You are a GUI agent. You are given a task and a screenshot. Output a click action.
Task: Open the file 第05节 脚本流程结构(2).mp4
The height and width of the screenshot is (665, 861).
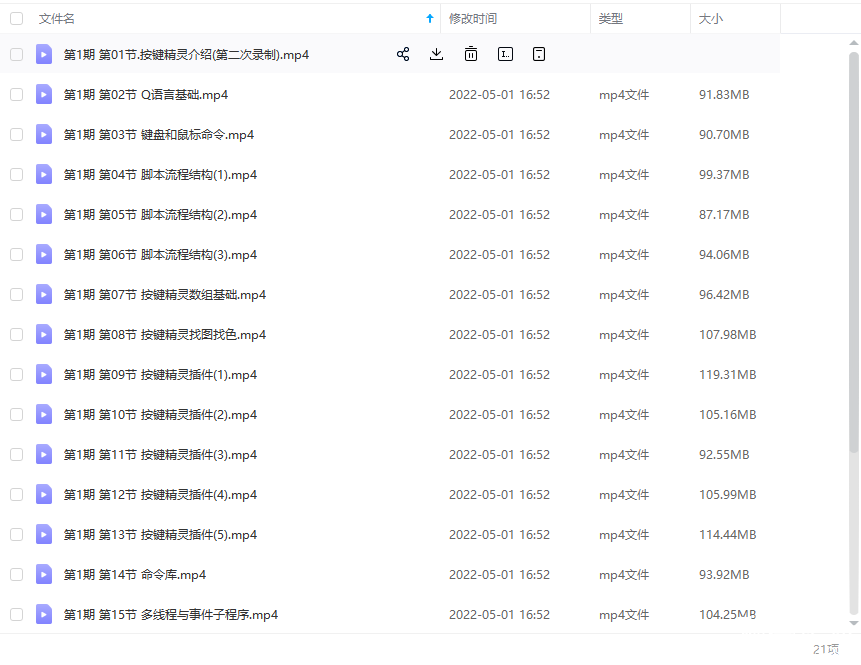[x=160, y=215]
